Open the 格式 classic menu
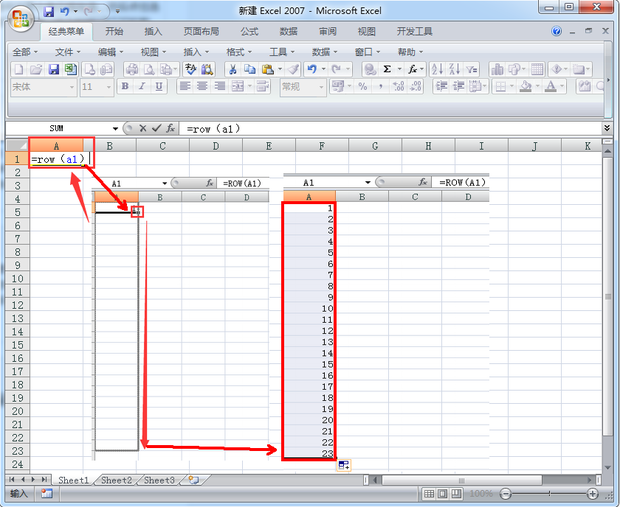The image size is (620, 507). pos(238,52)
